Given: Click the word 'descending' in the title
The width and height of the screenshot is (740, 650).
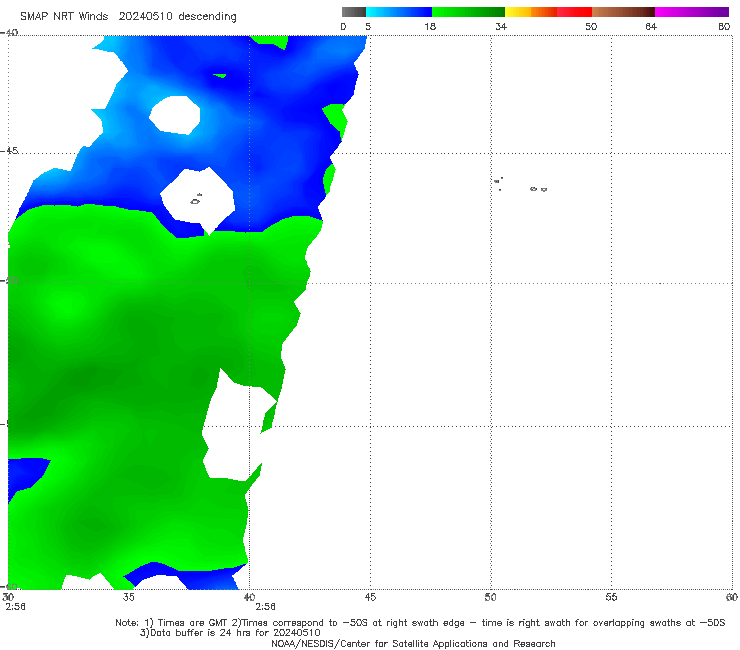Looking at the screenshot, I should pyautogui.click(x=208, y=17).
